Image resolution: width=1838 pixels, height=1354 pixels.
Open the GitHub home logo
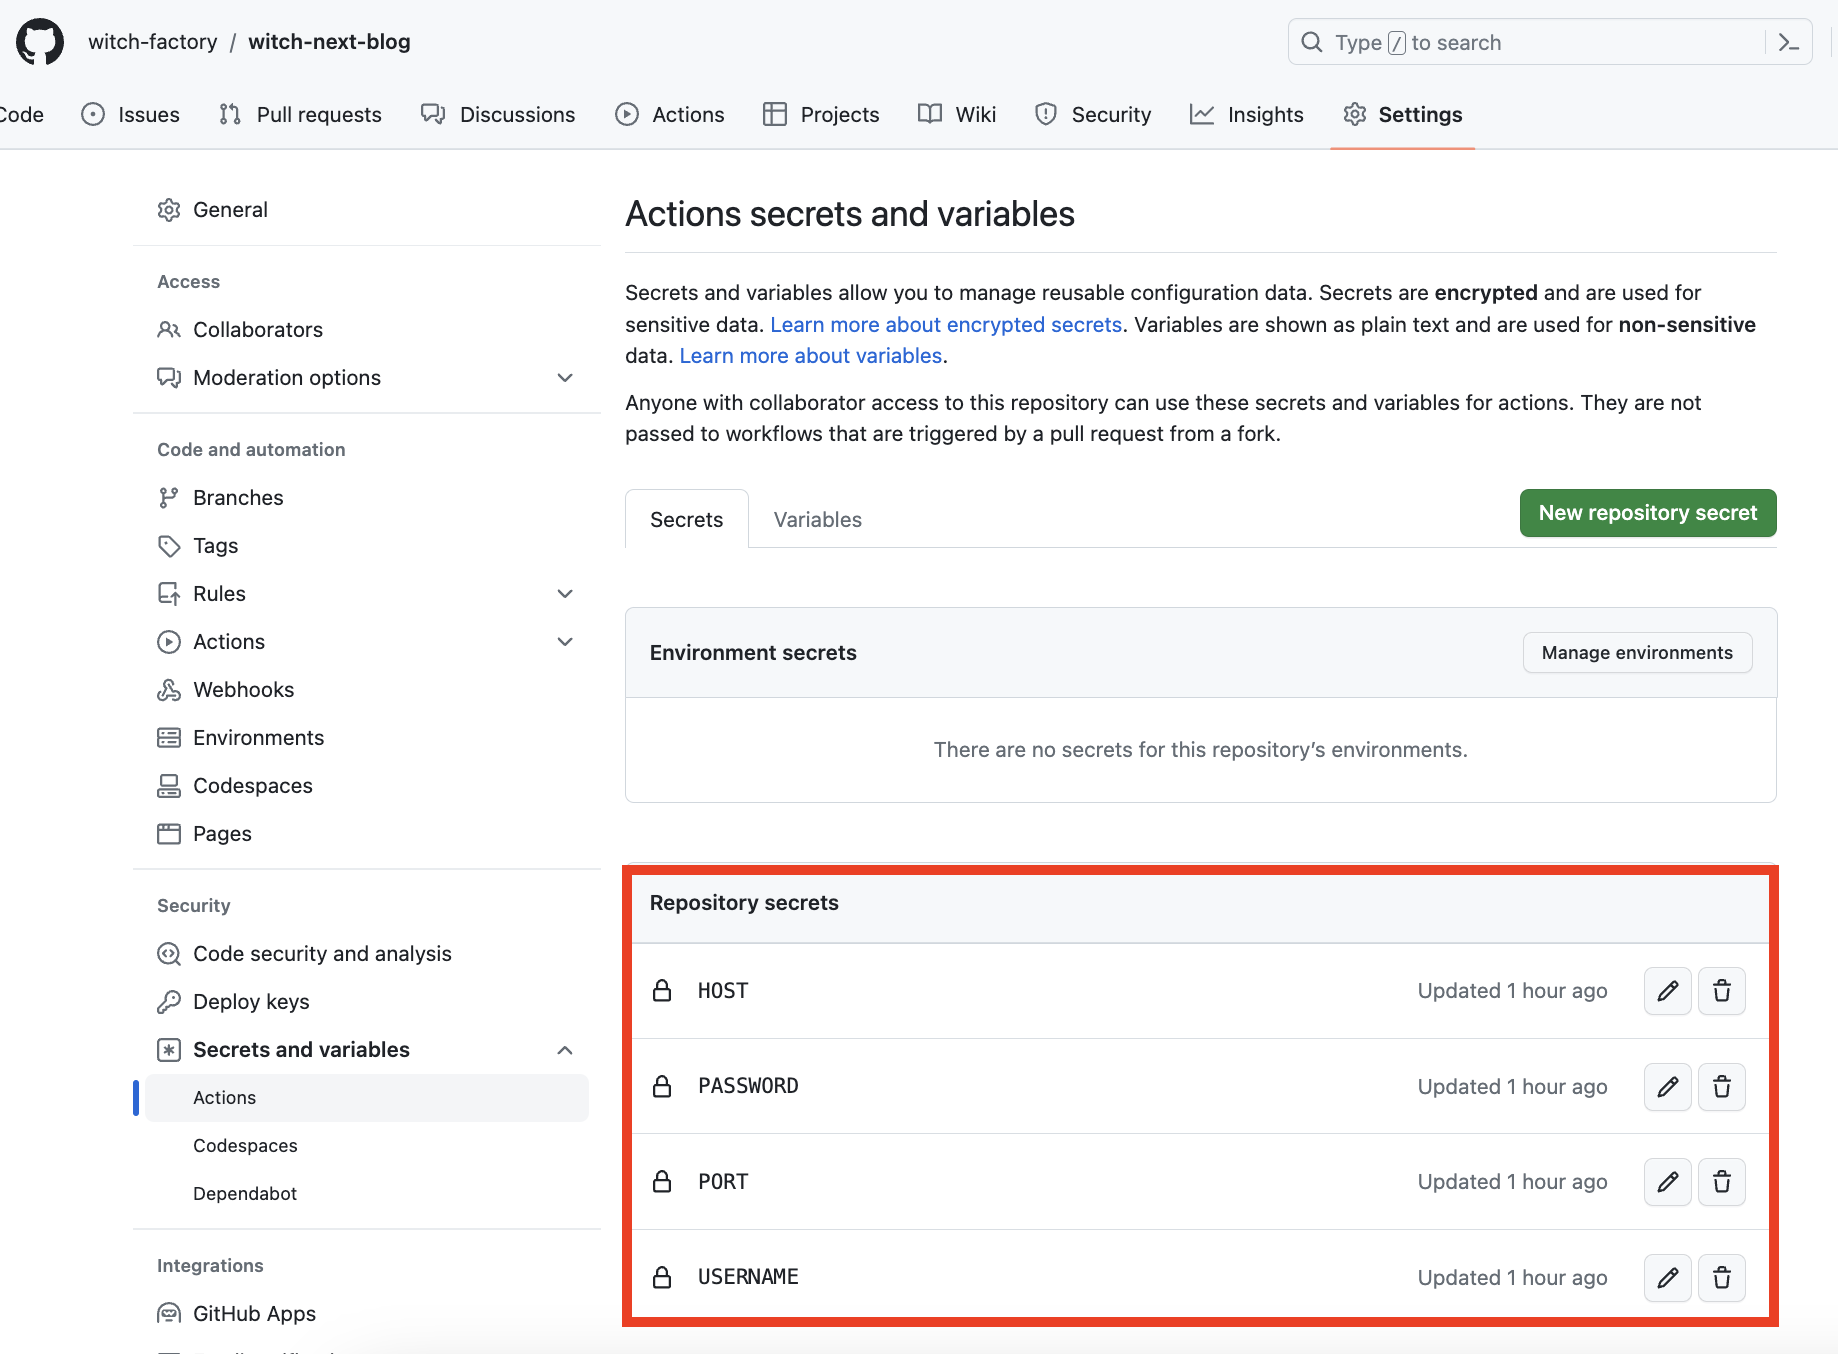[40, 41]
